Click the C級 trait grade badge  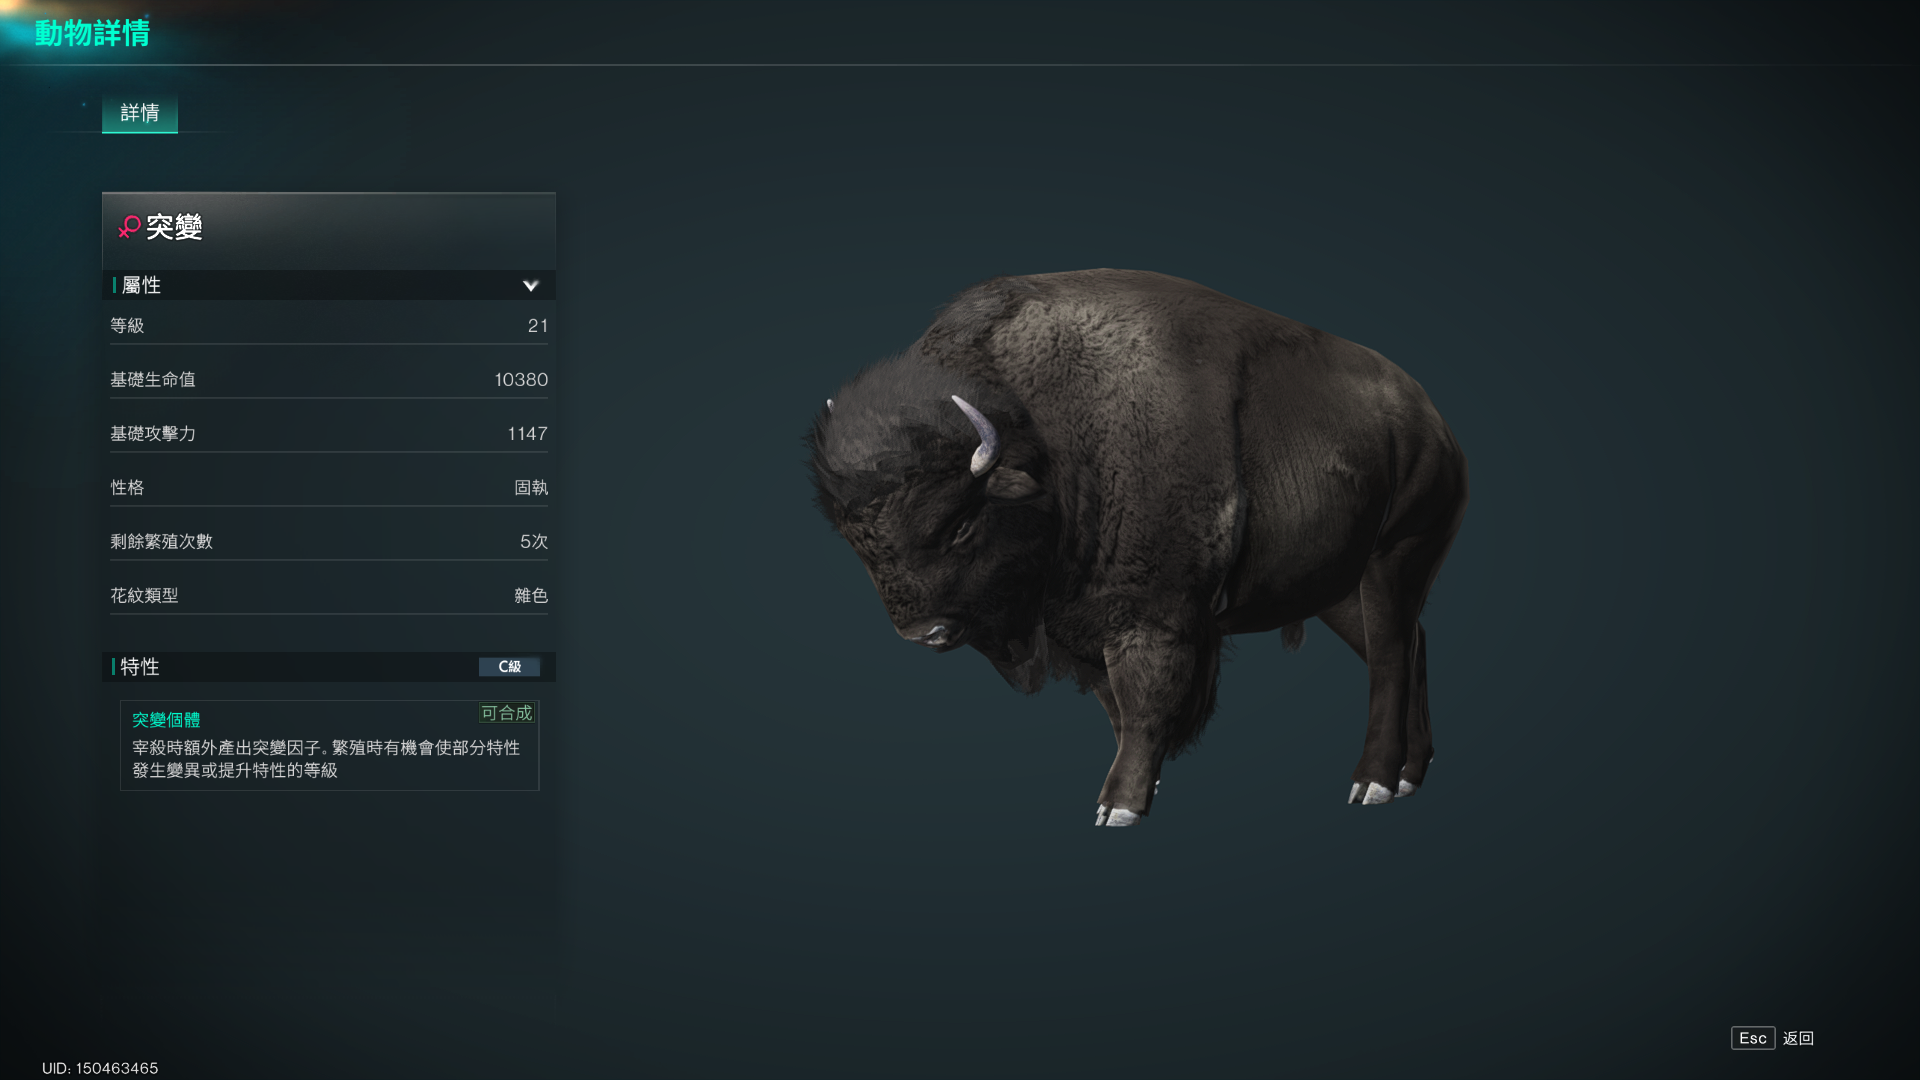pyautogui.click(x=509, y=667)
